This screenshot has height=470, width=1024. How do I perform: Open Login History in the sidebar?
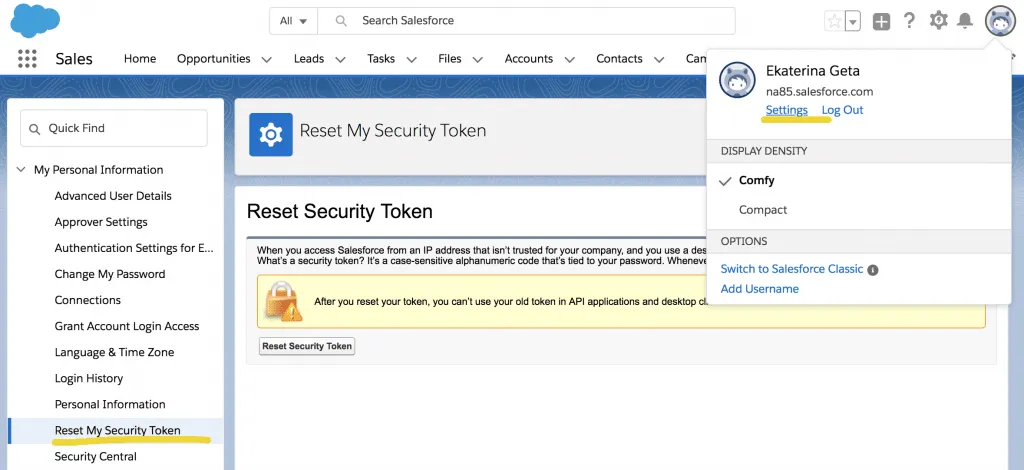(89, 379)
